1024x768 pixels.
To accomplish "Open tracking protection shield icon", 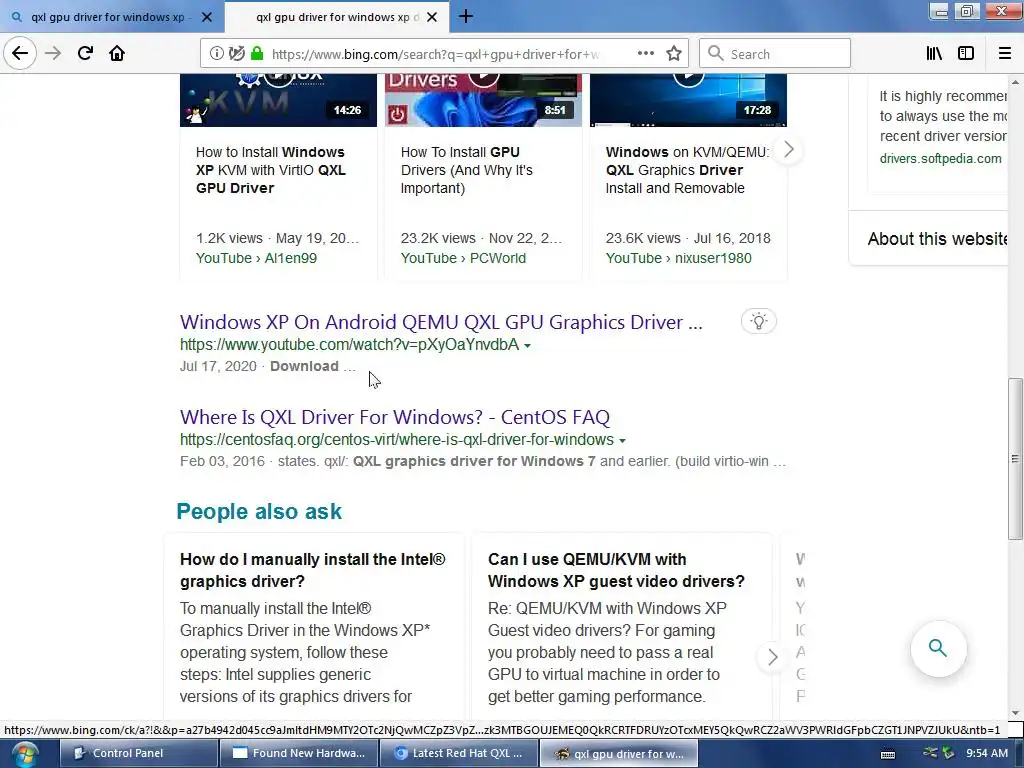I will (237, 54).
